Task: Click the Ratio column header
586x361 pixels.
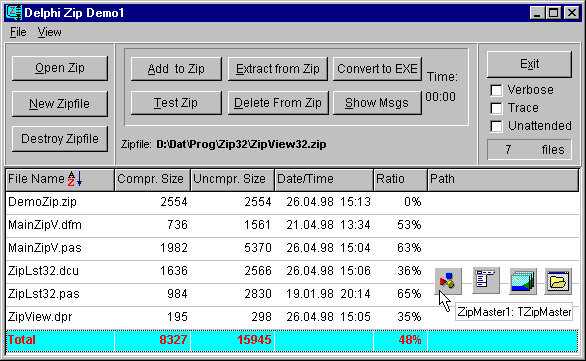Action: point(400,179)
